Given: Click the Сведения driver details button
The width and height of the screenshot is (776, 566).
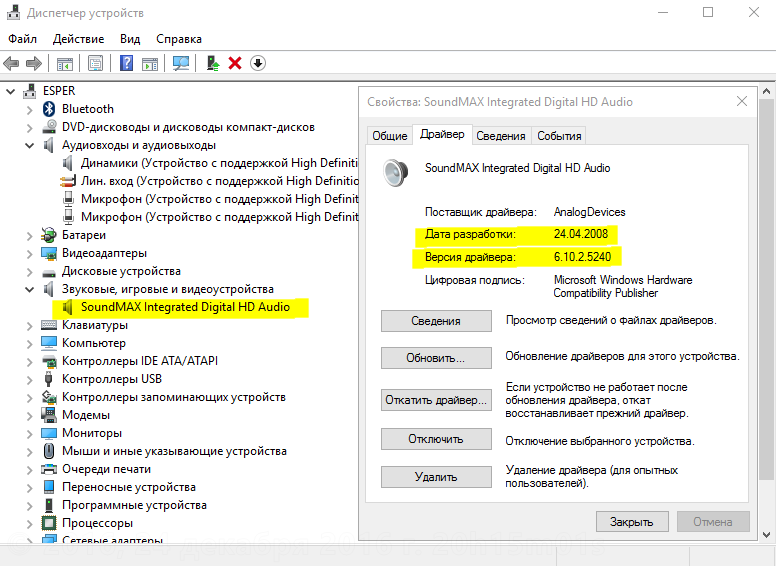Looking at the screenshot, I should pos(436,321).
